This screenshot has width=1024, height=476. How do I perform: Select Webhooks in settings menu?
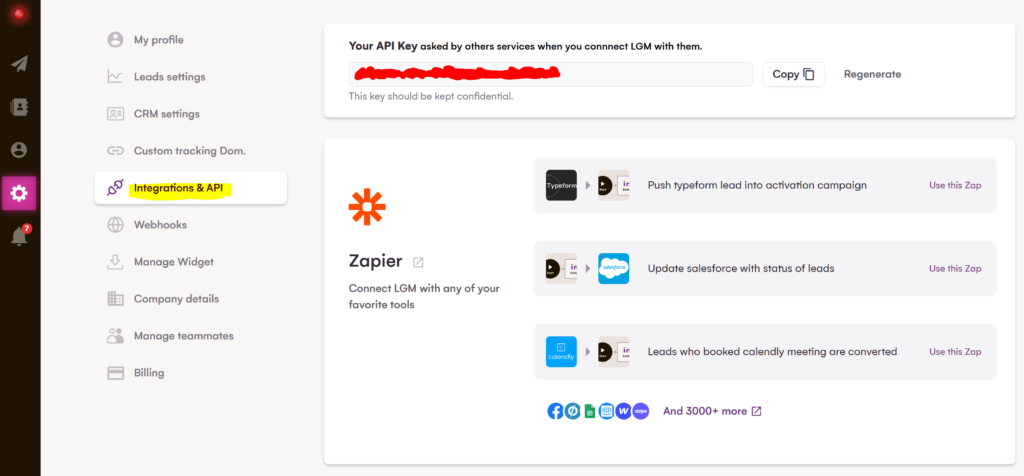[160, 225]
